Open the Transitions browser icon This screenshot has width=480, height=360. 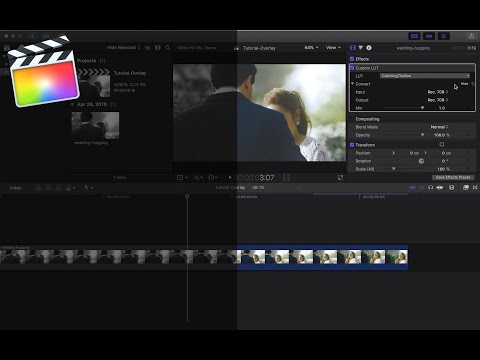pyautogui.click(x=475, y=188)
